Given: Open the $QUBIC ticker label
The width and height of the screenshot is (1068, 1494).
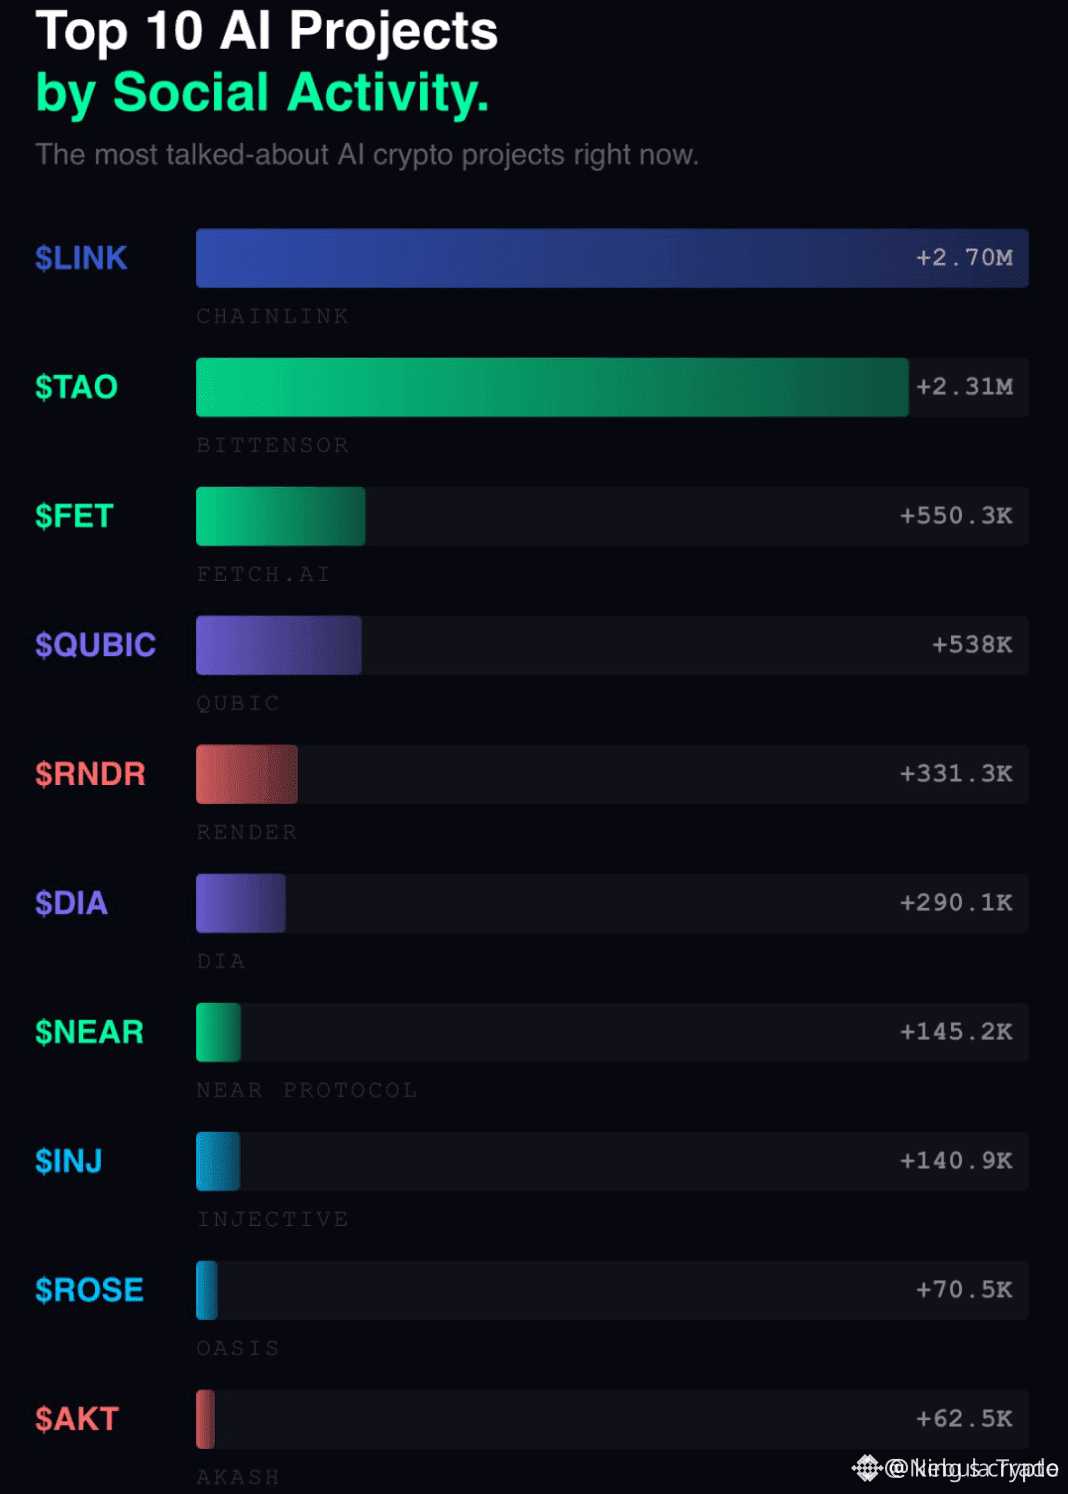Looking at the screenshot, I should (x=95, y=645).
